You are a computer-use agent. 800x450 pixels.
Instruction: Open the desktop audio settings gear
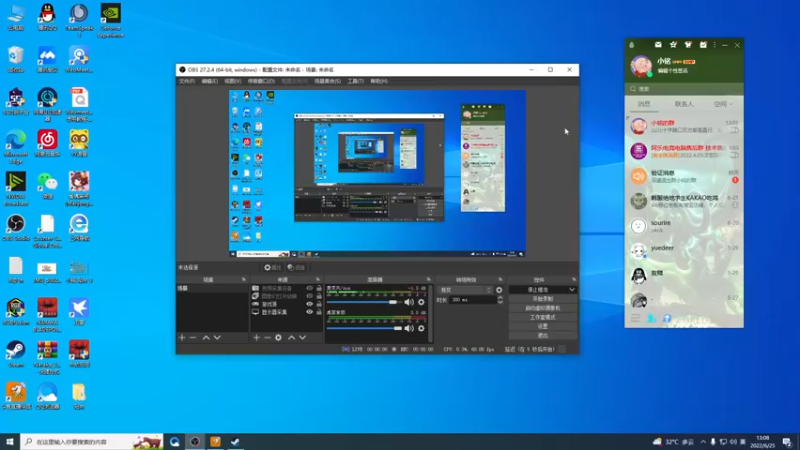pyautogui.click(x=421, y=328)
